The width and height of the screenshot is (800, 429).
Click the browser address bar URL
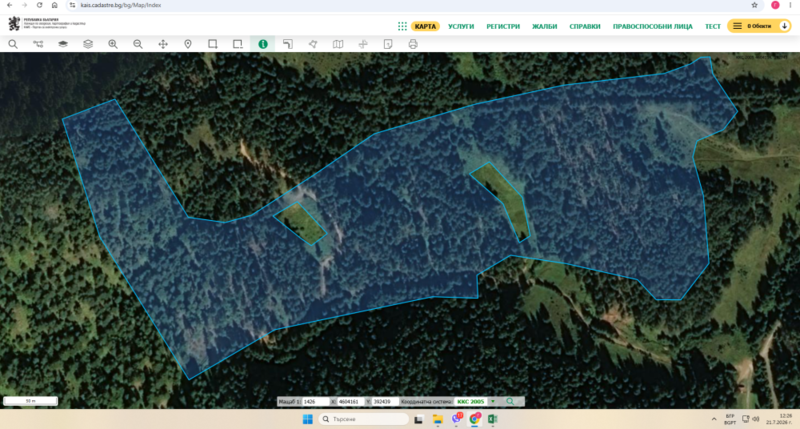pyautogui.click(x=121, y=5)
